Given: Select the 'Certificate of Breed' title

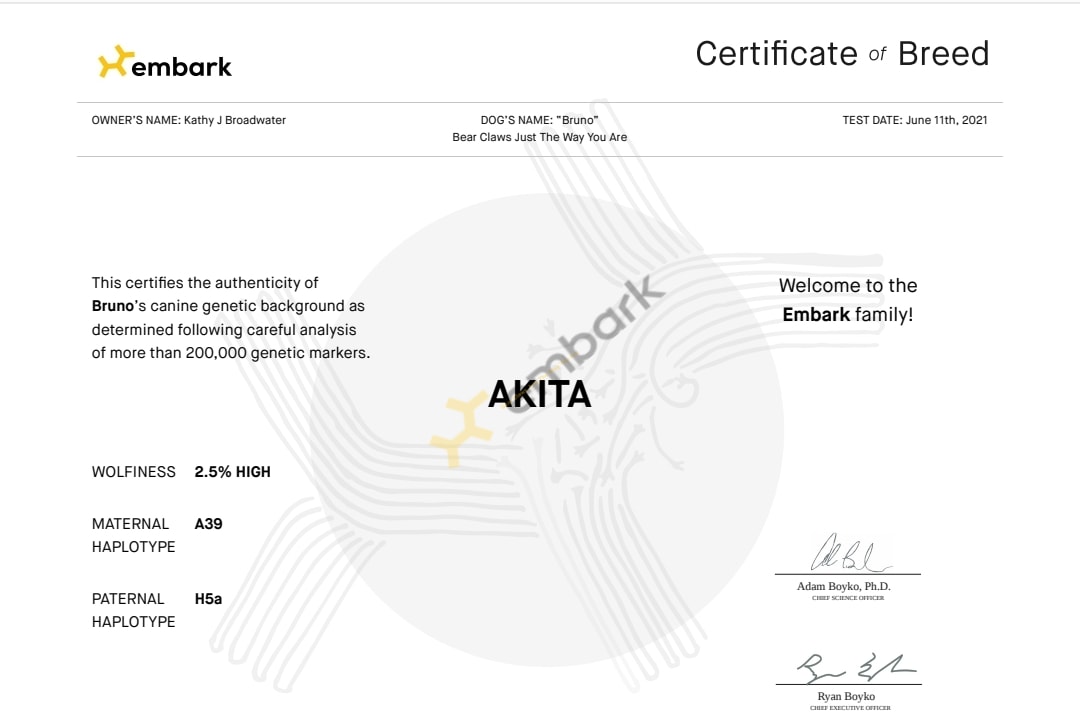Looking at the screenshot, I should point(842,54).
